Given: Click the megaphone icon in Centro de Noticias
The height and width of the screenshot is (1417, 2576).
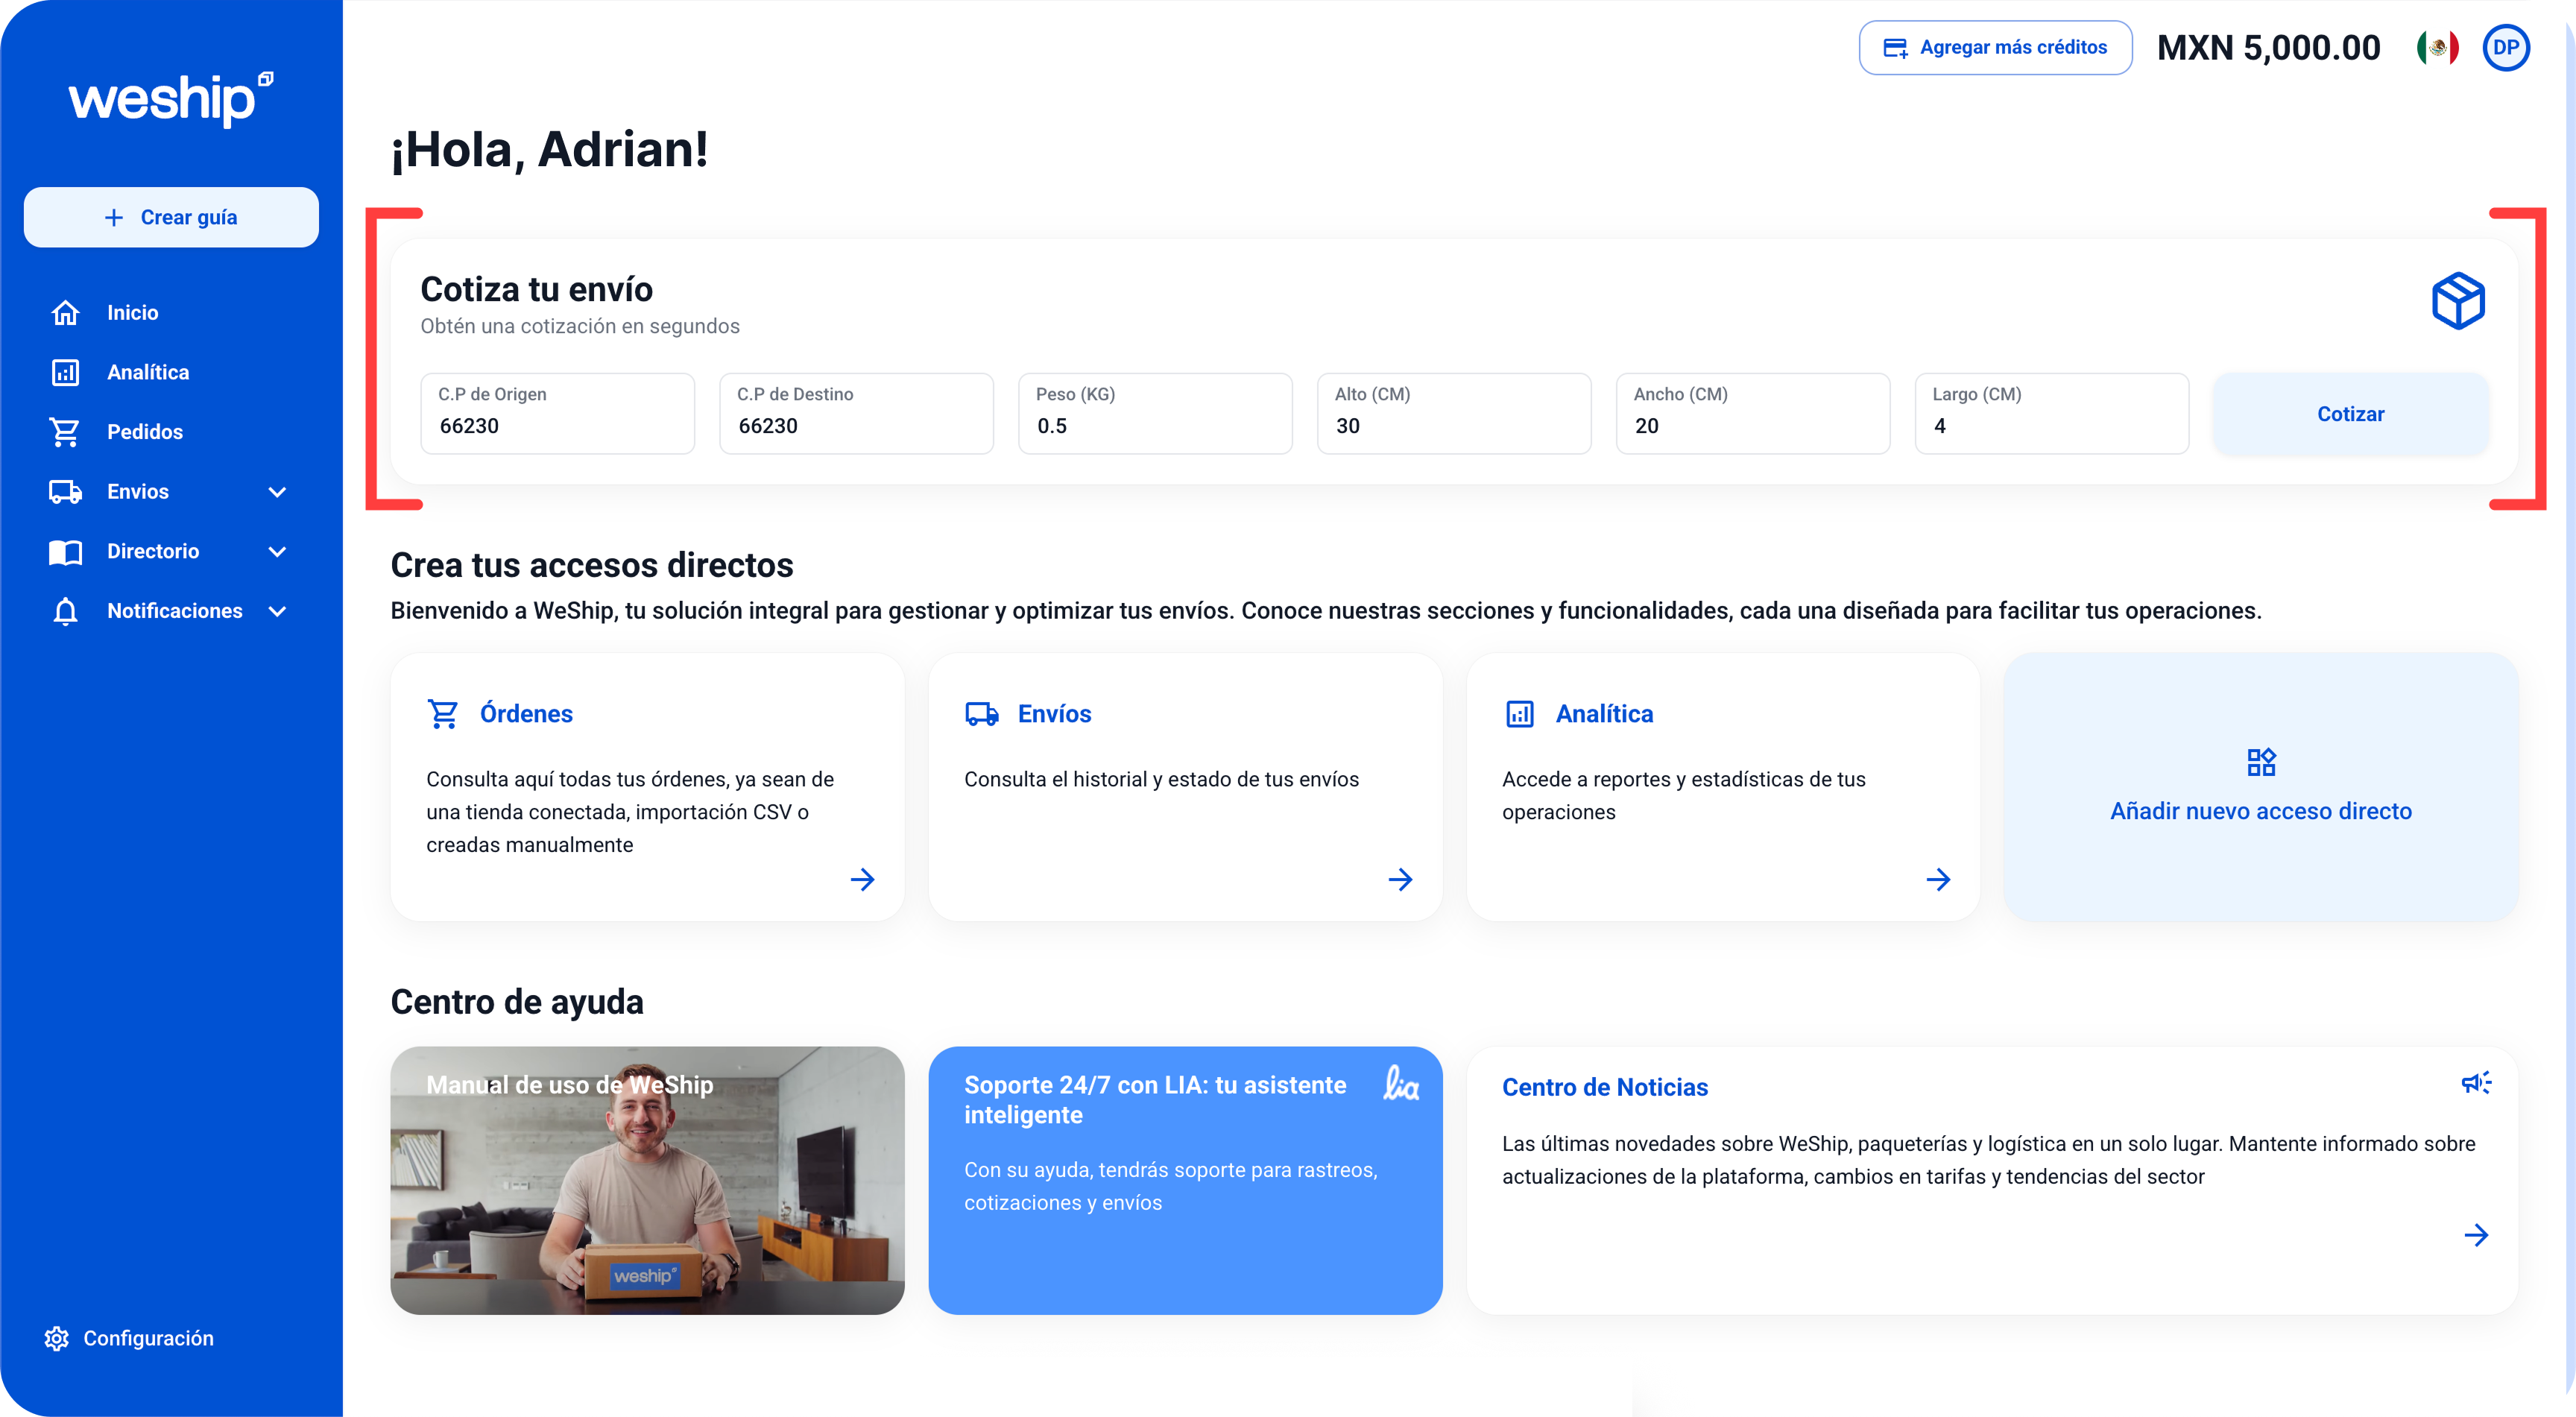Looking at the screenshot, I should point(2476,1082).
